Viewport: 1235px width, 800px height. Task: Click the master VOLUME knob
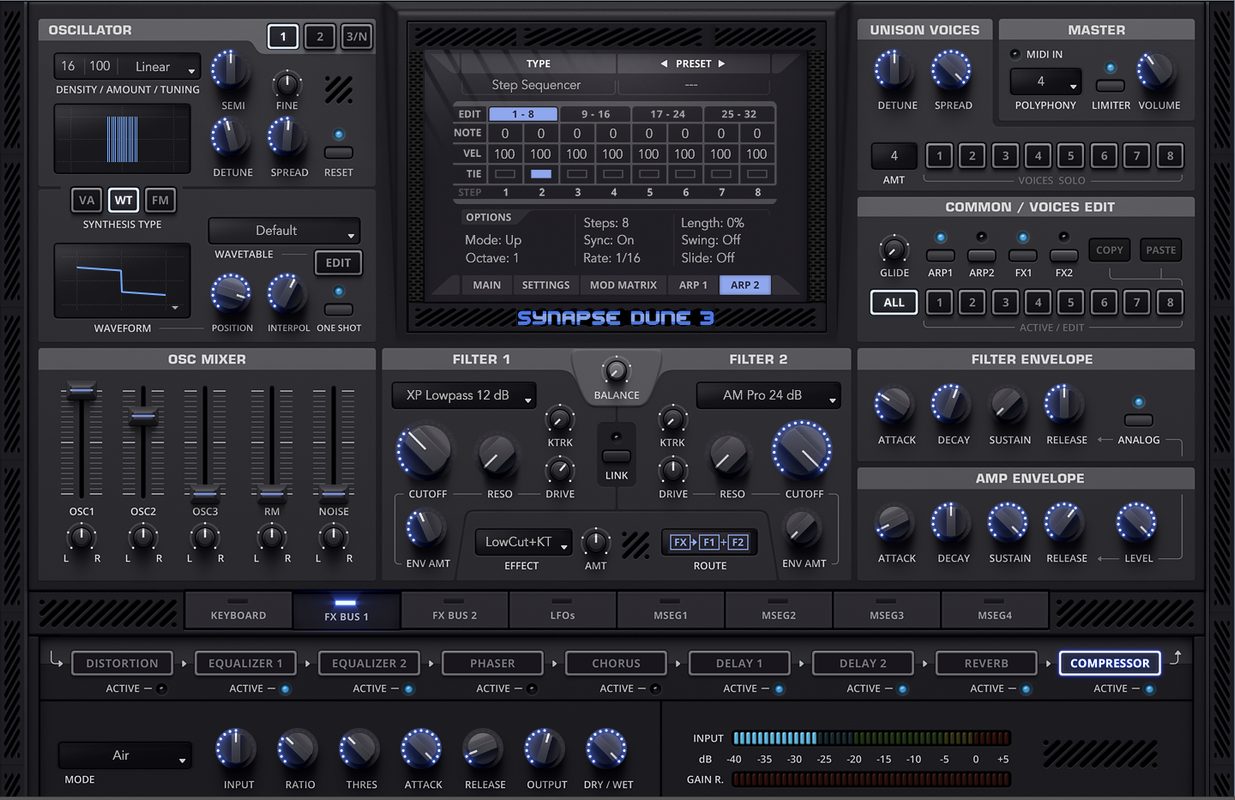click(x=1158, y=72)
